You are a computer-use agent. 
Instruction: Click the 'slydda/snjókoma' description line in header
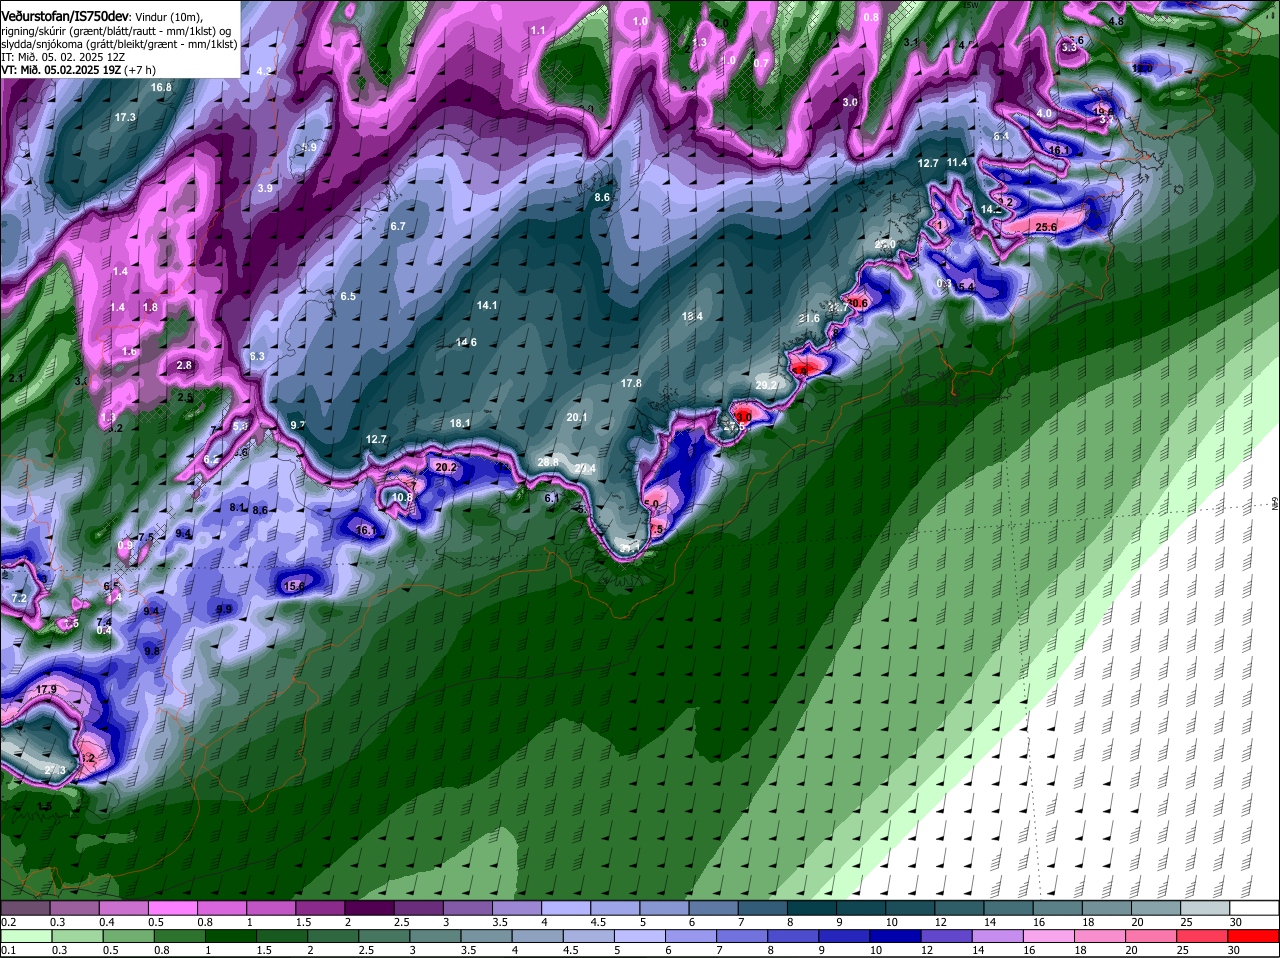[x=119, y=44]
